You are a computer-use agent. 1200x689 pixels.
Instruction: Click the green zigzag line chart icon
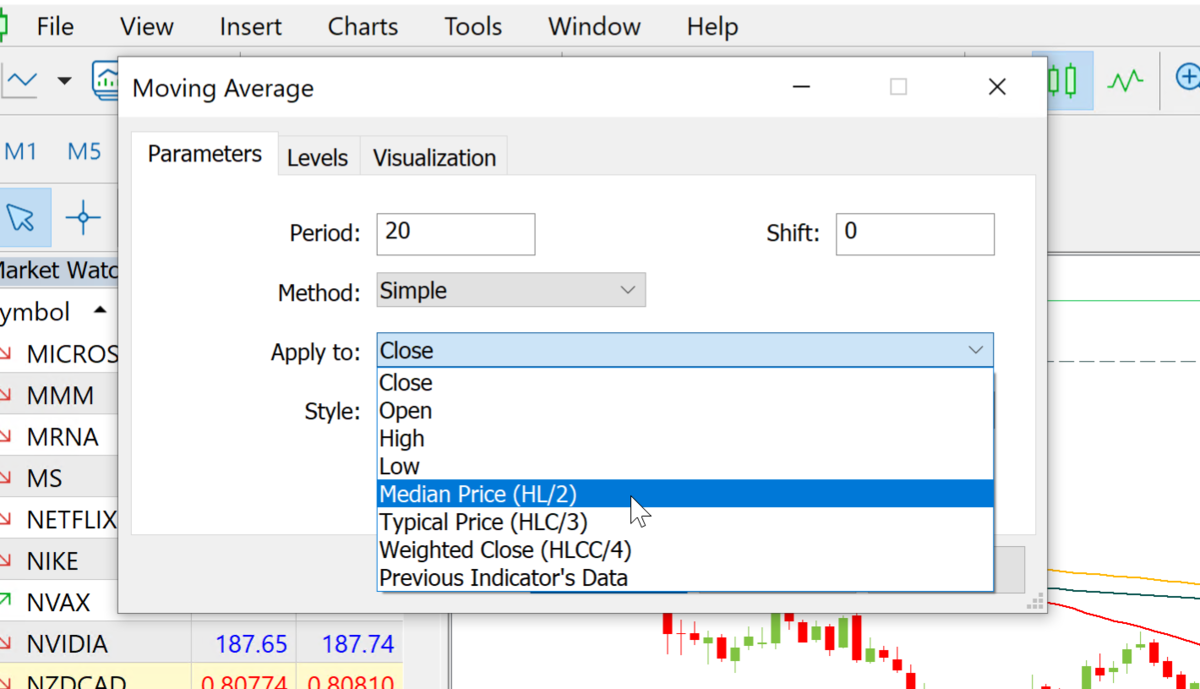point(1125,79)
